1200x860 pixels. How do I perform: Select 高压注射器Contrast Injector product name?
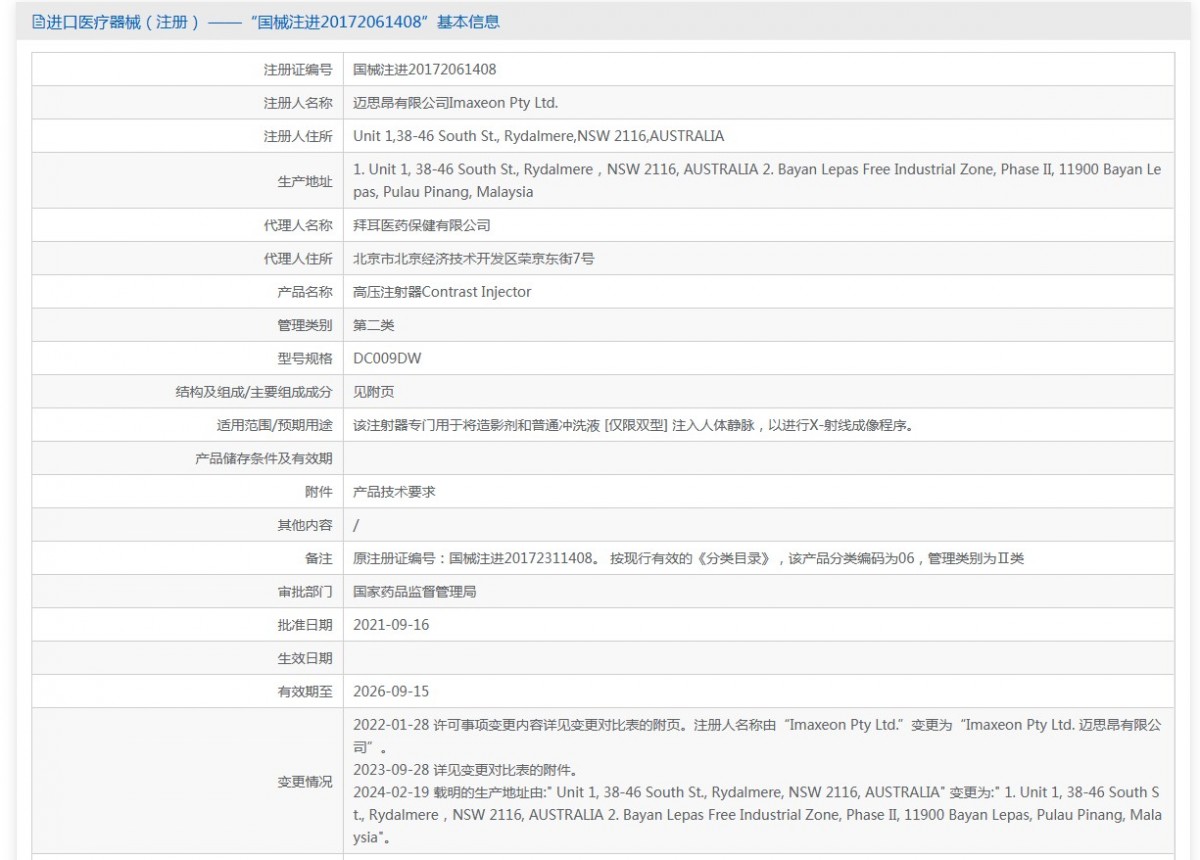click(x=443, y=291)
